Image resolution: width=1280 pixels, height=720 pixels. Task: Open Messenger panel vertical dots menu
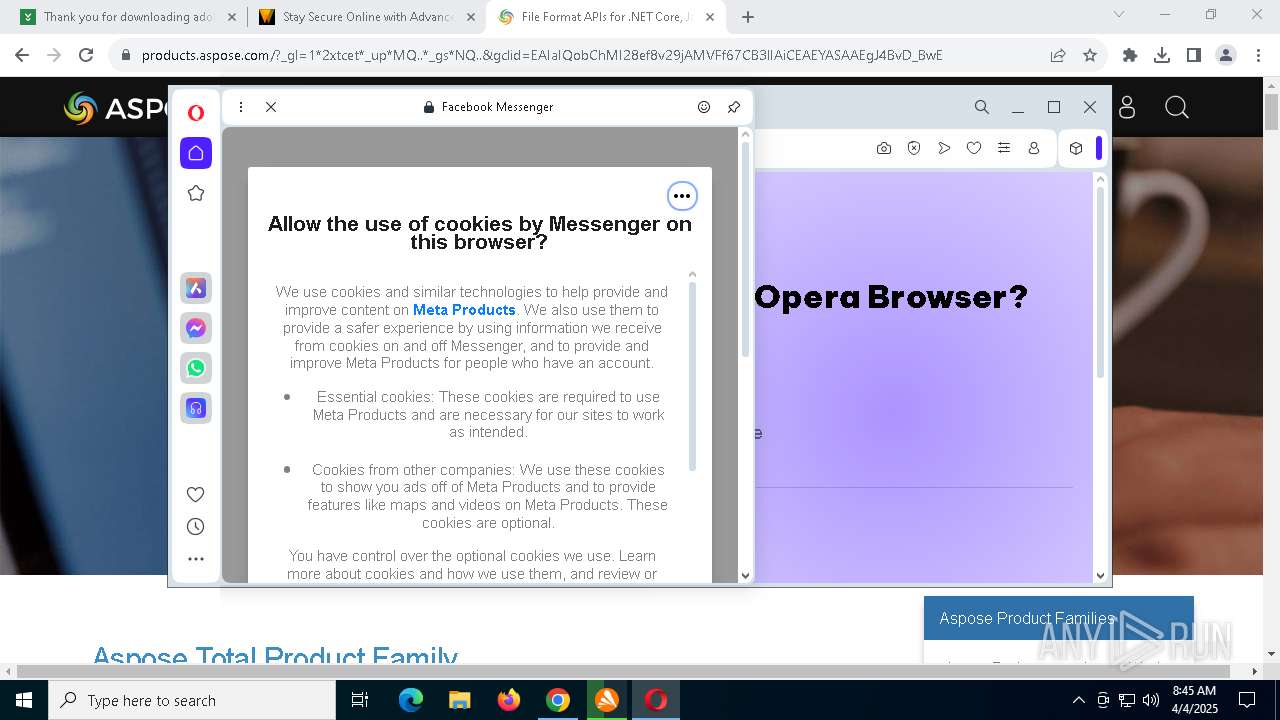pyautogui.click(x=241, y=107)
